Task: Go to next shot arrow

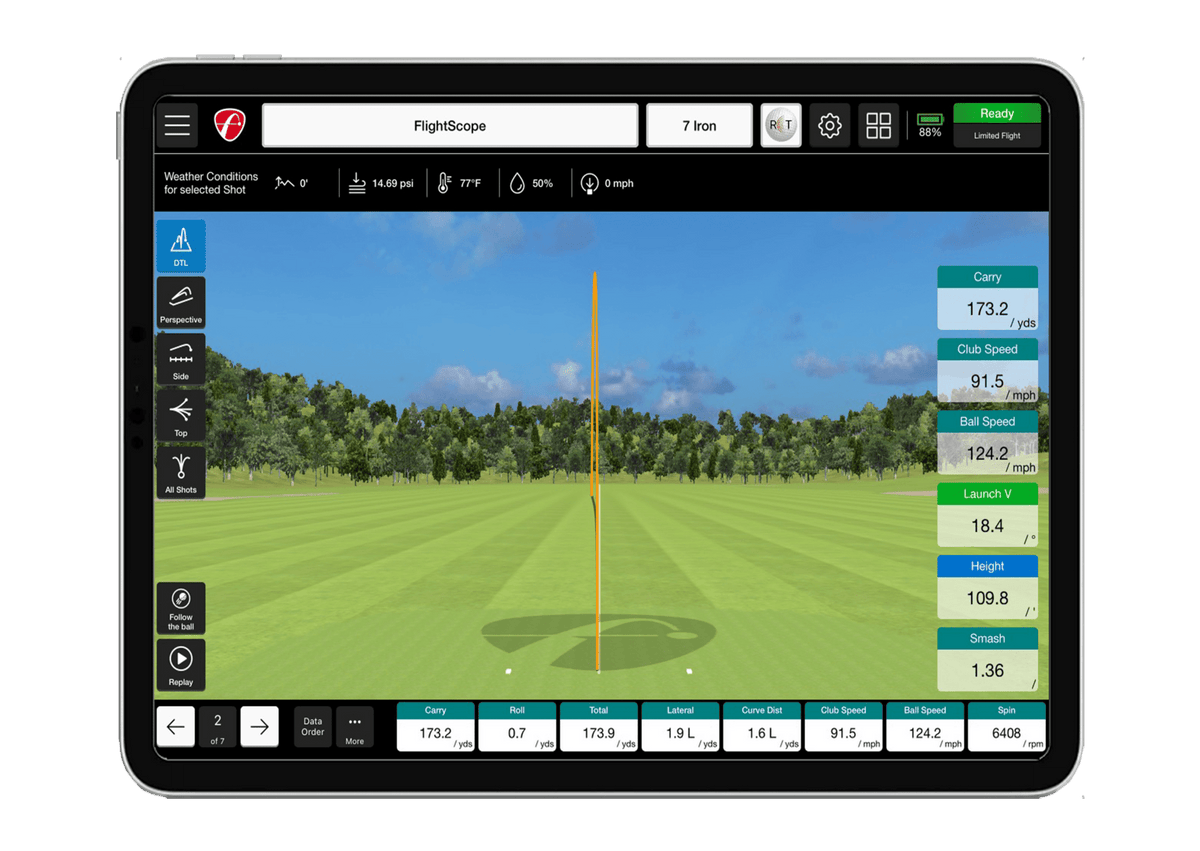Action: [x=259, y=727]
